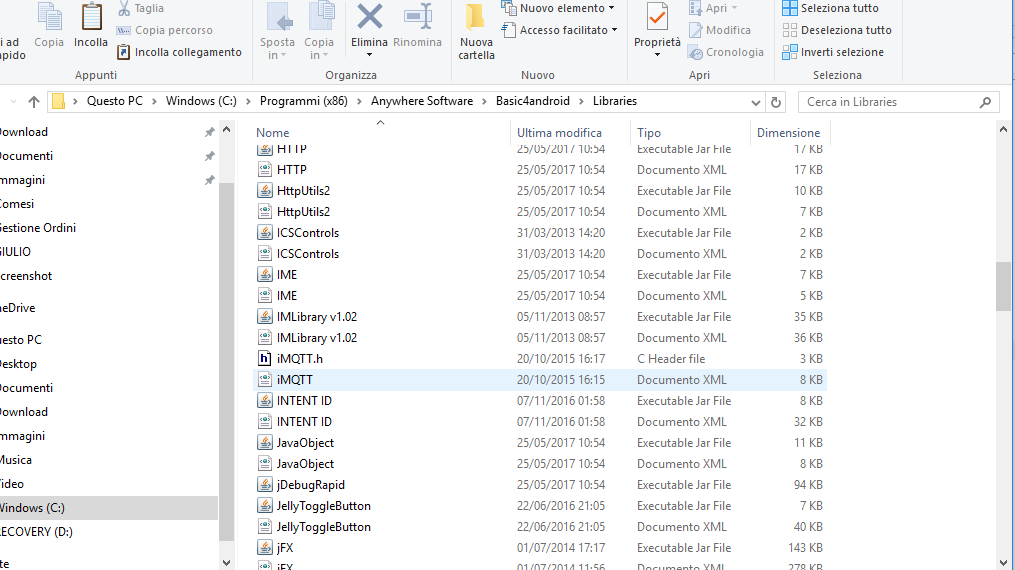Click IMLibrary v1.02 XML 36 KB size cell
Viewport: 1015px width, 570px height.
(x=808, y=338)
